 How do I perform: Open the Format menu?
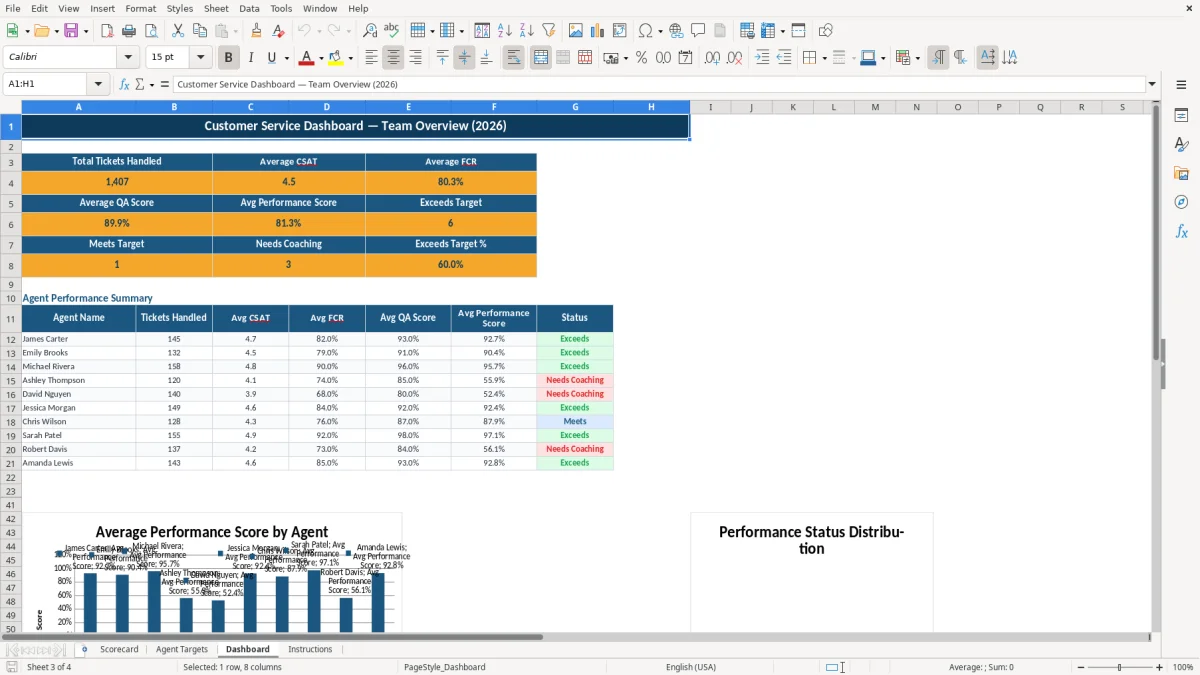pos(140,8)
